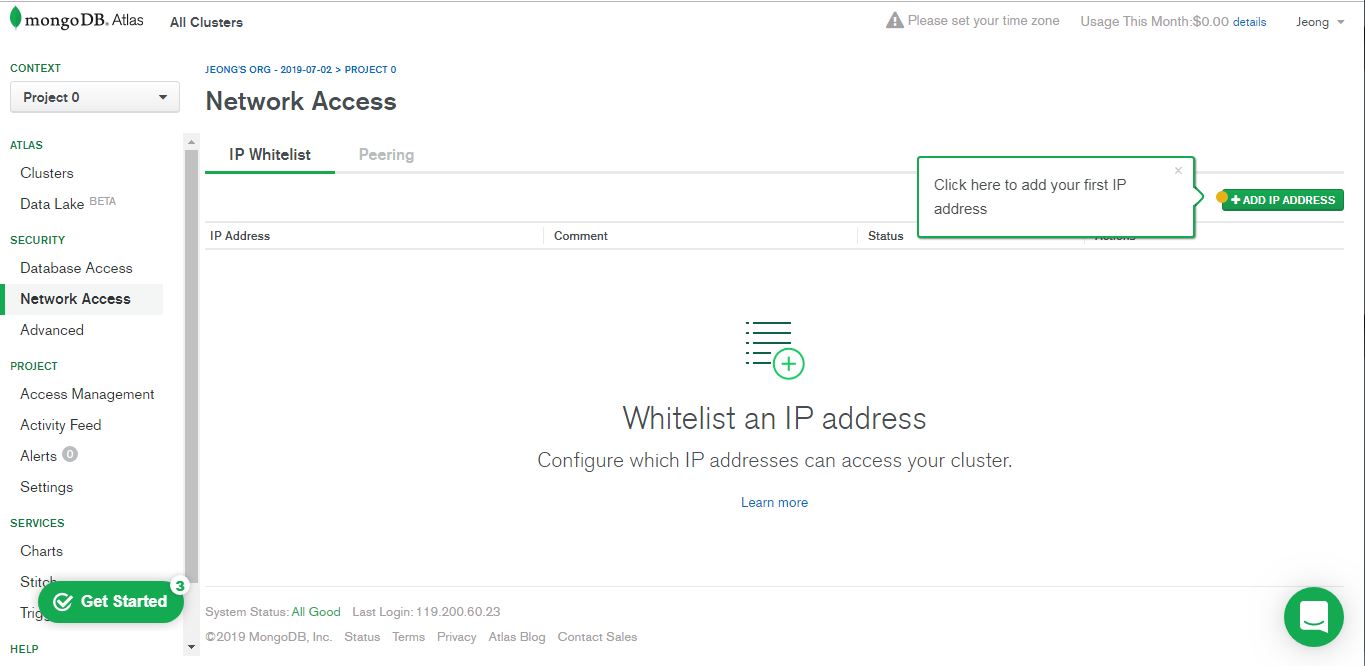Click the MongoDB Atlas leaf logo
Screen dimensions: 1365x666
[x=16, y=18]
